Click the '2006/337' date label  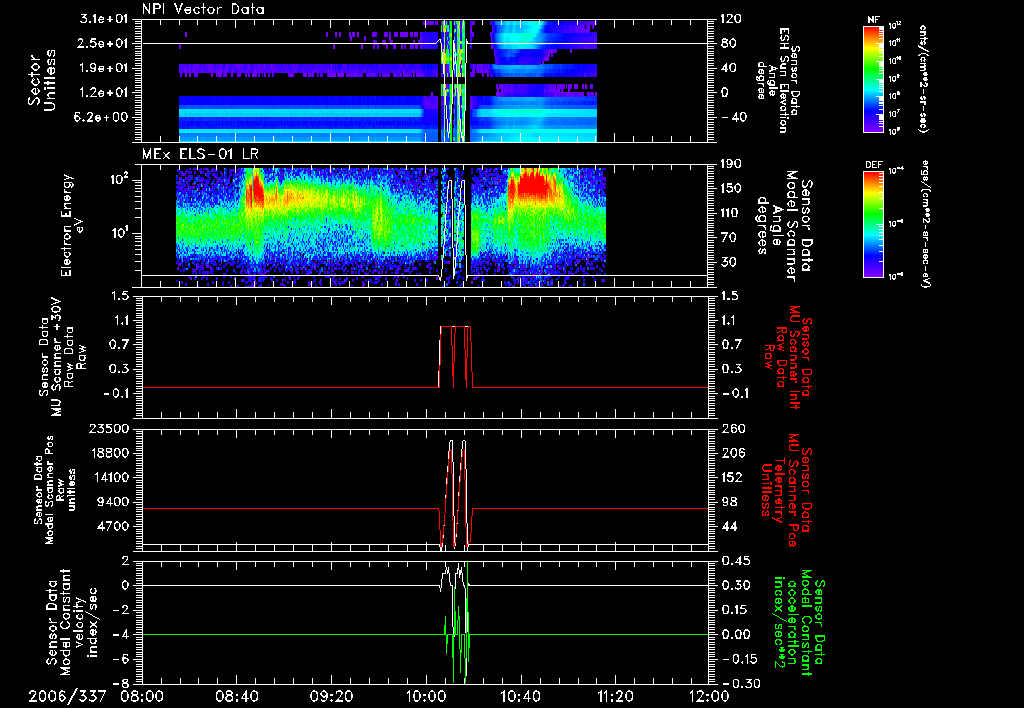coord(67,696)
